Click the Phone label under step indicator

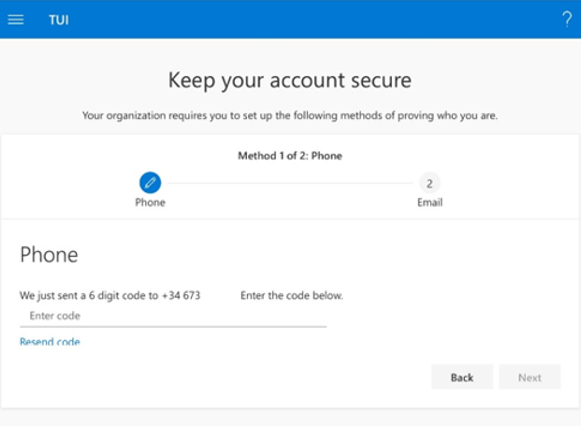[x=150, y=203]
